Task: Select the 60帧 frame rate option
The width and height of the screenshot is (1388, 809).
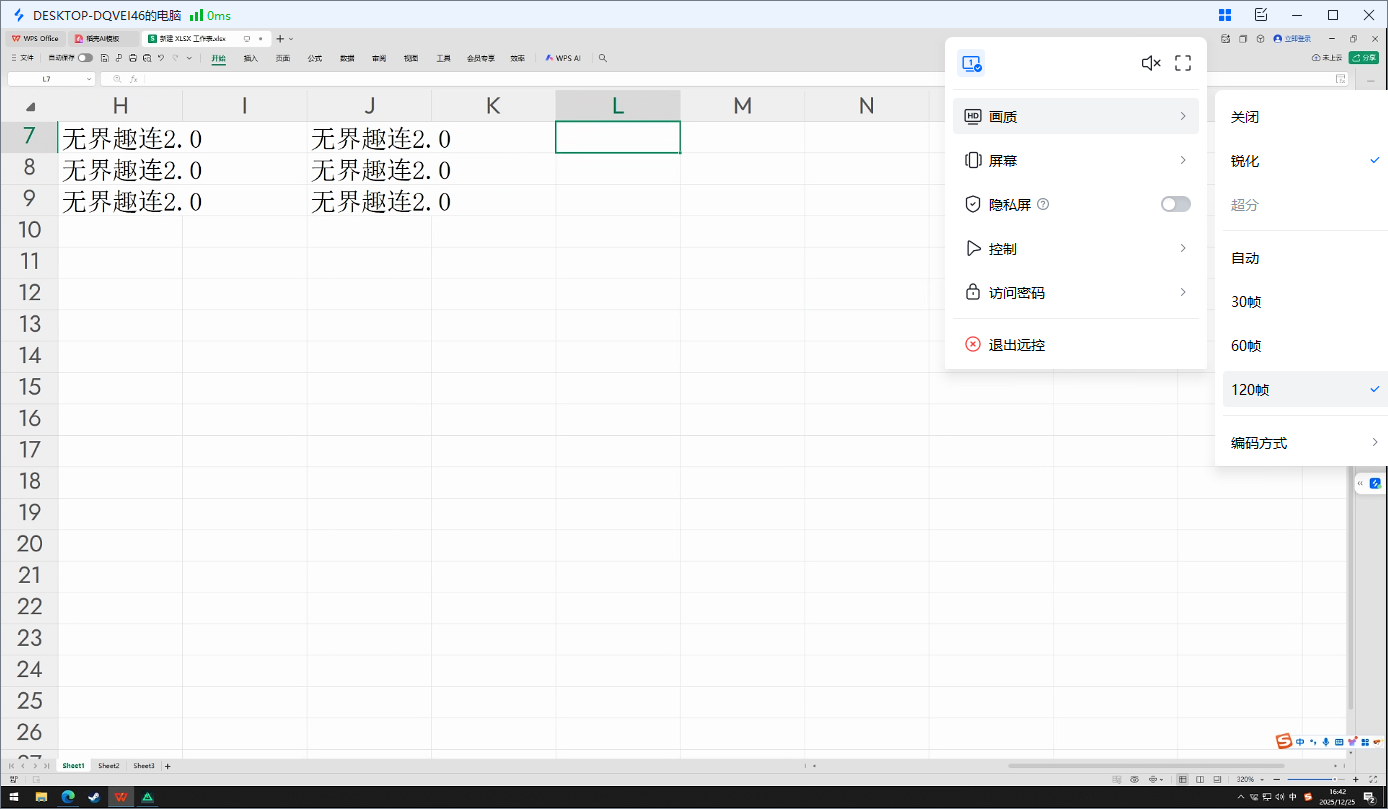Action: tap(1246, 346)
